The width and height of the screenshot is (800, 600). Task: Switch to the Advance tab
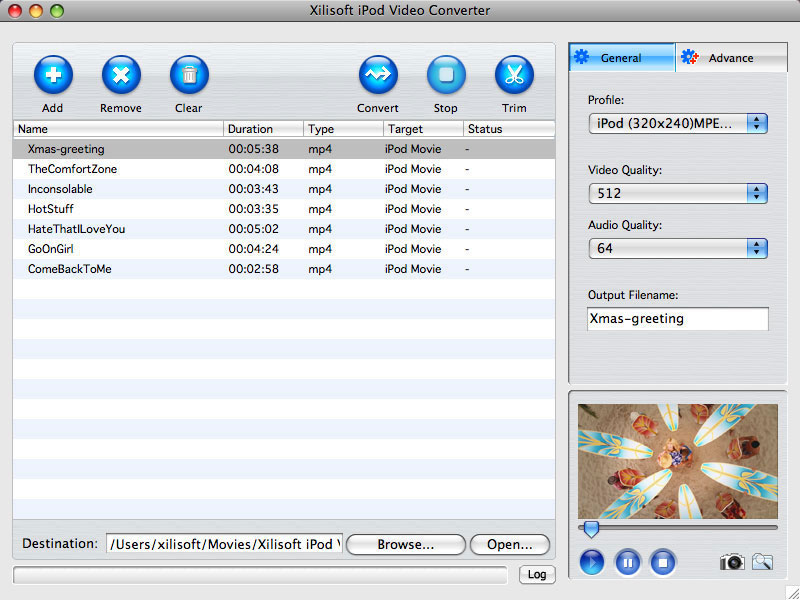[731, 57]
